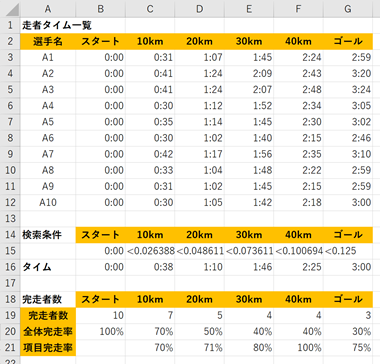Click orange 完走者数 cell in row 19

click(48, 315)
